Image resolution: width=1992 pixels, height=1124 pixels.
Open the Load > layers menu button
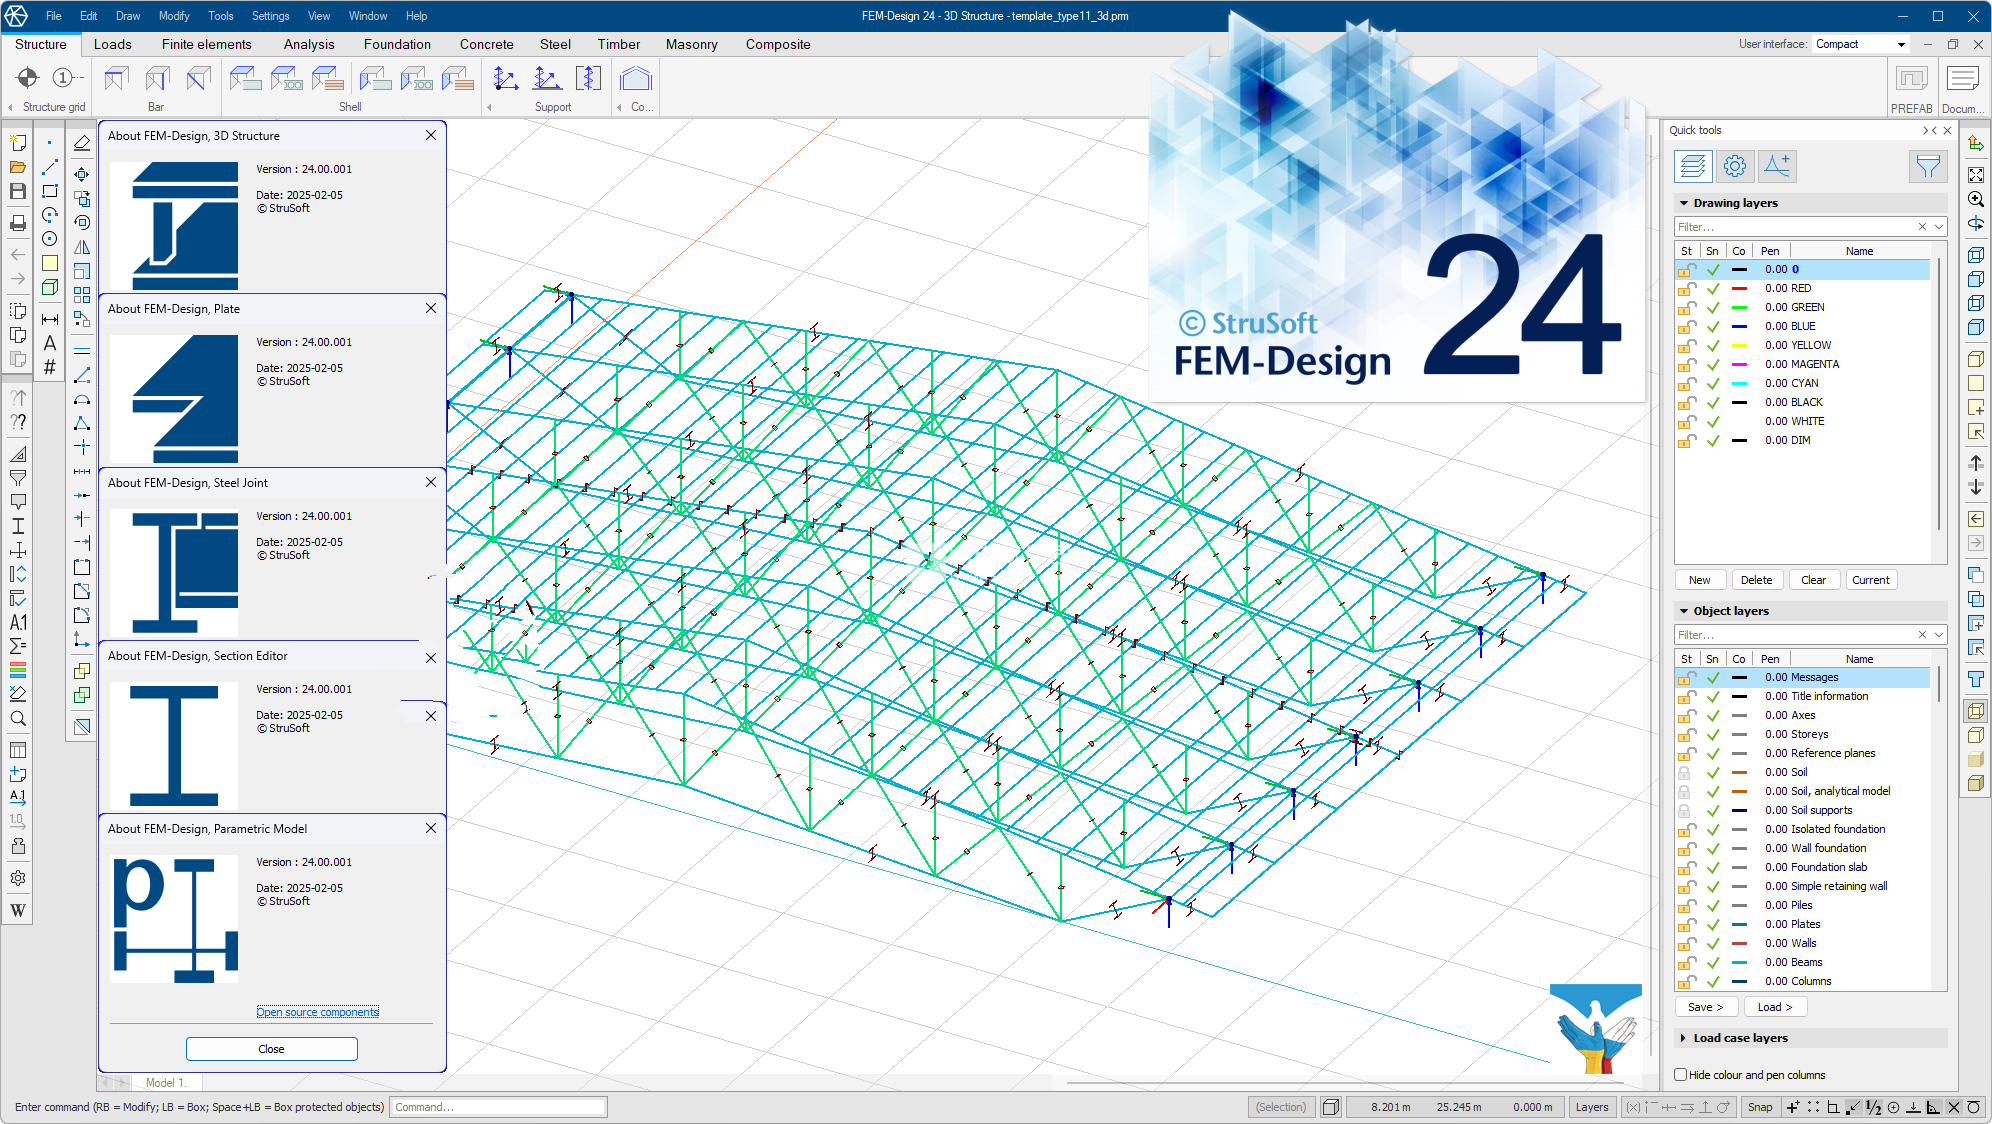click(1775, 1007)
